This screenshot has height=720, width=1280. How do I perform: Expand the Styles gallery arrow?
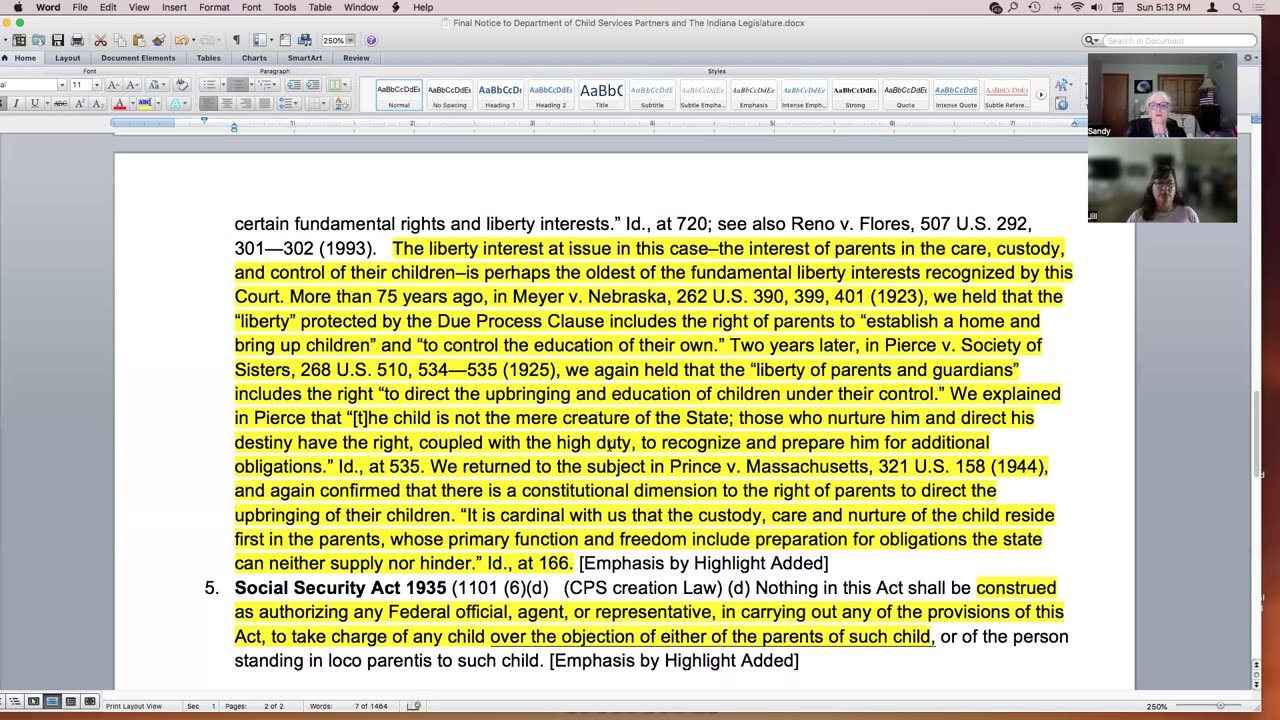1041,95
